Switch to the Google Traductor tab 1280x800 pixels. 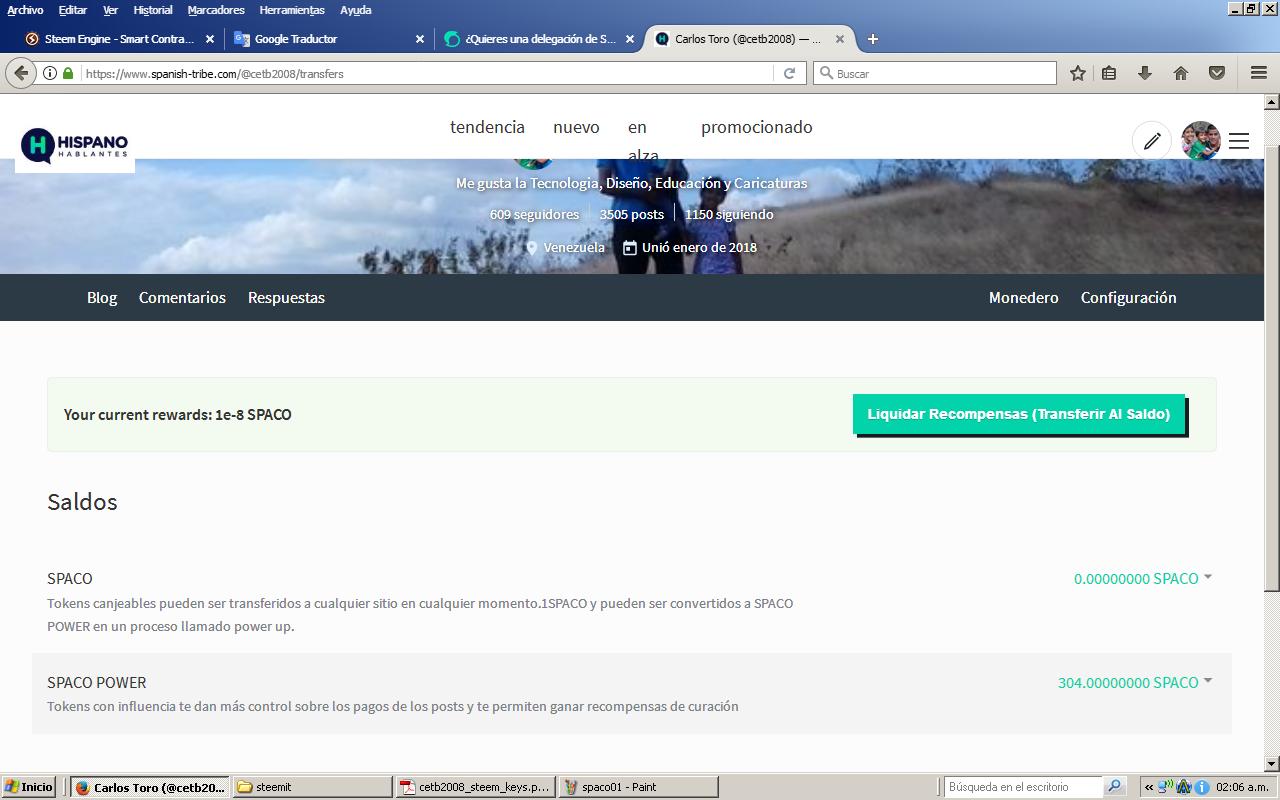(x=328, y=39)
